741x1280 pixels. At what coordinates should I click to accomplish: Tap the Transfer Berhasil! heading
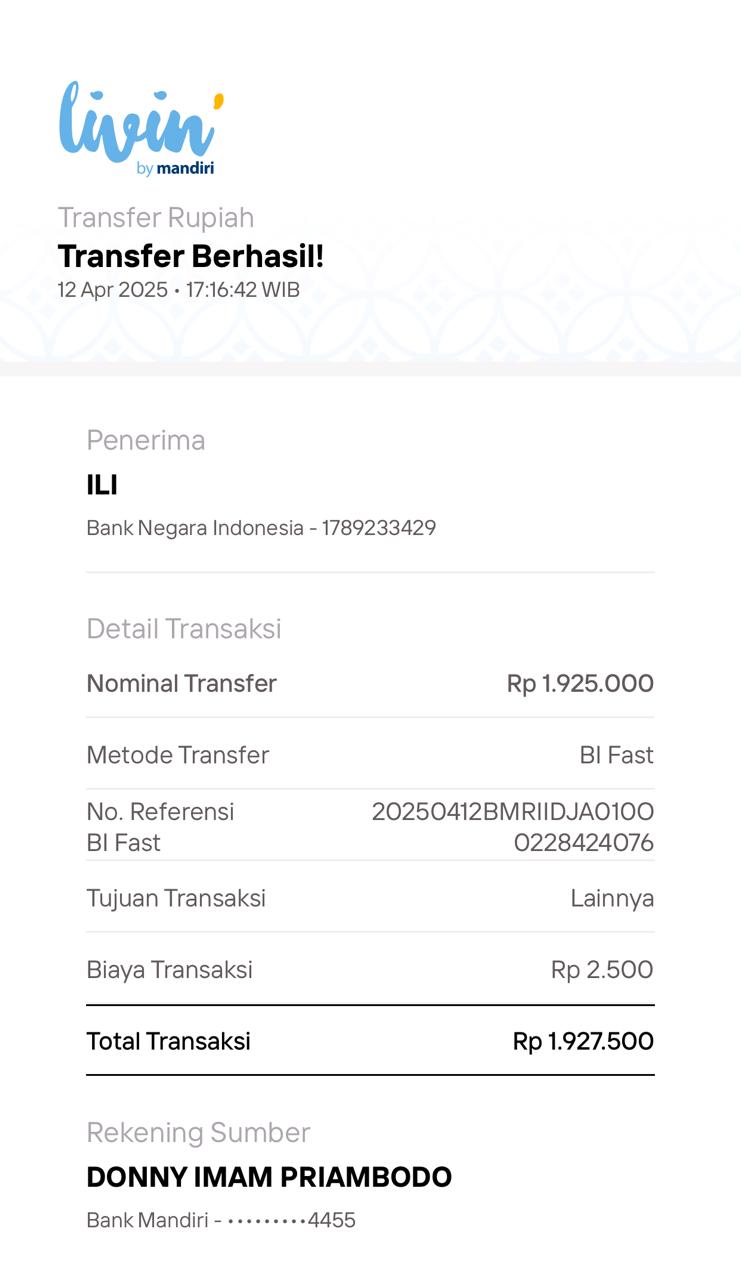(190, 256)
